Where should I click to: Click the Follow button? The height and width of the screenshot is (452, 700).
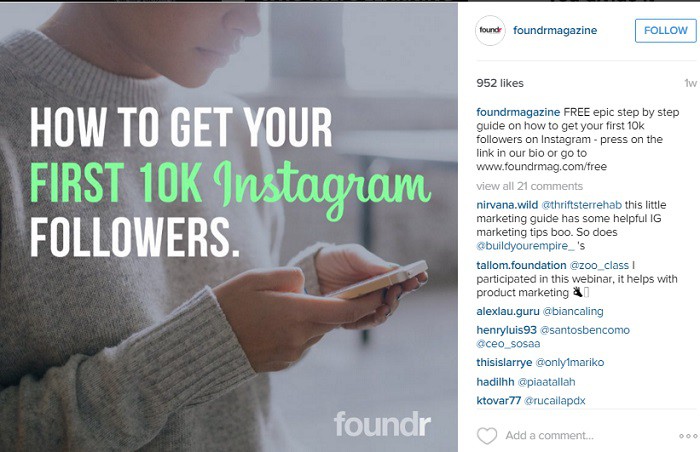665,31
